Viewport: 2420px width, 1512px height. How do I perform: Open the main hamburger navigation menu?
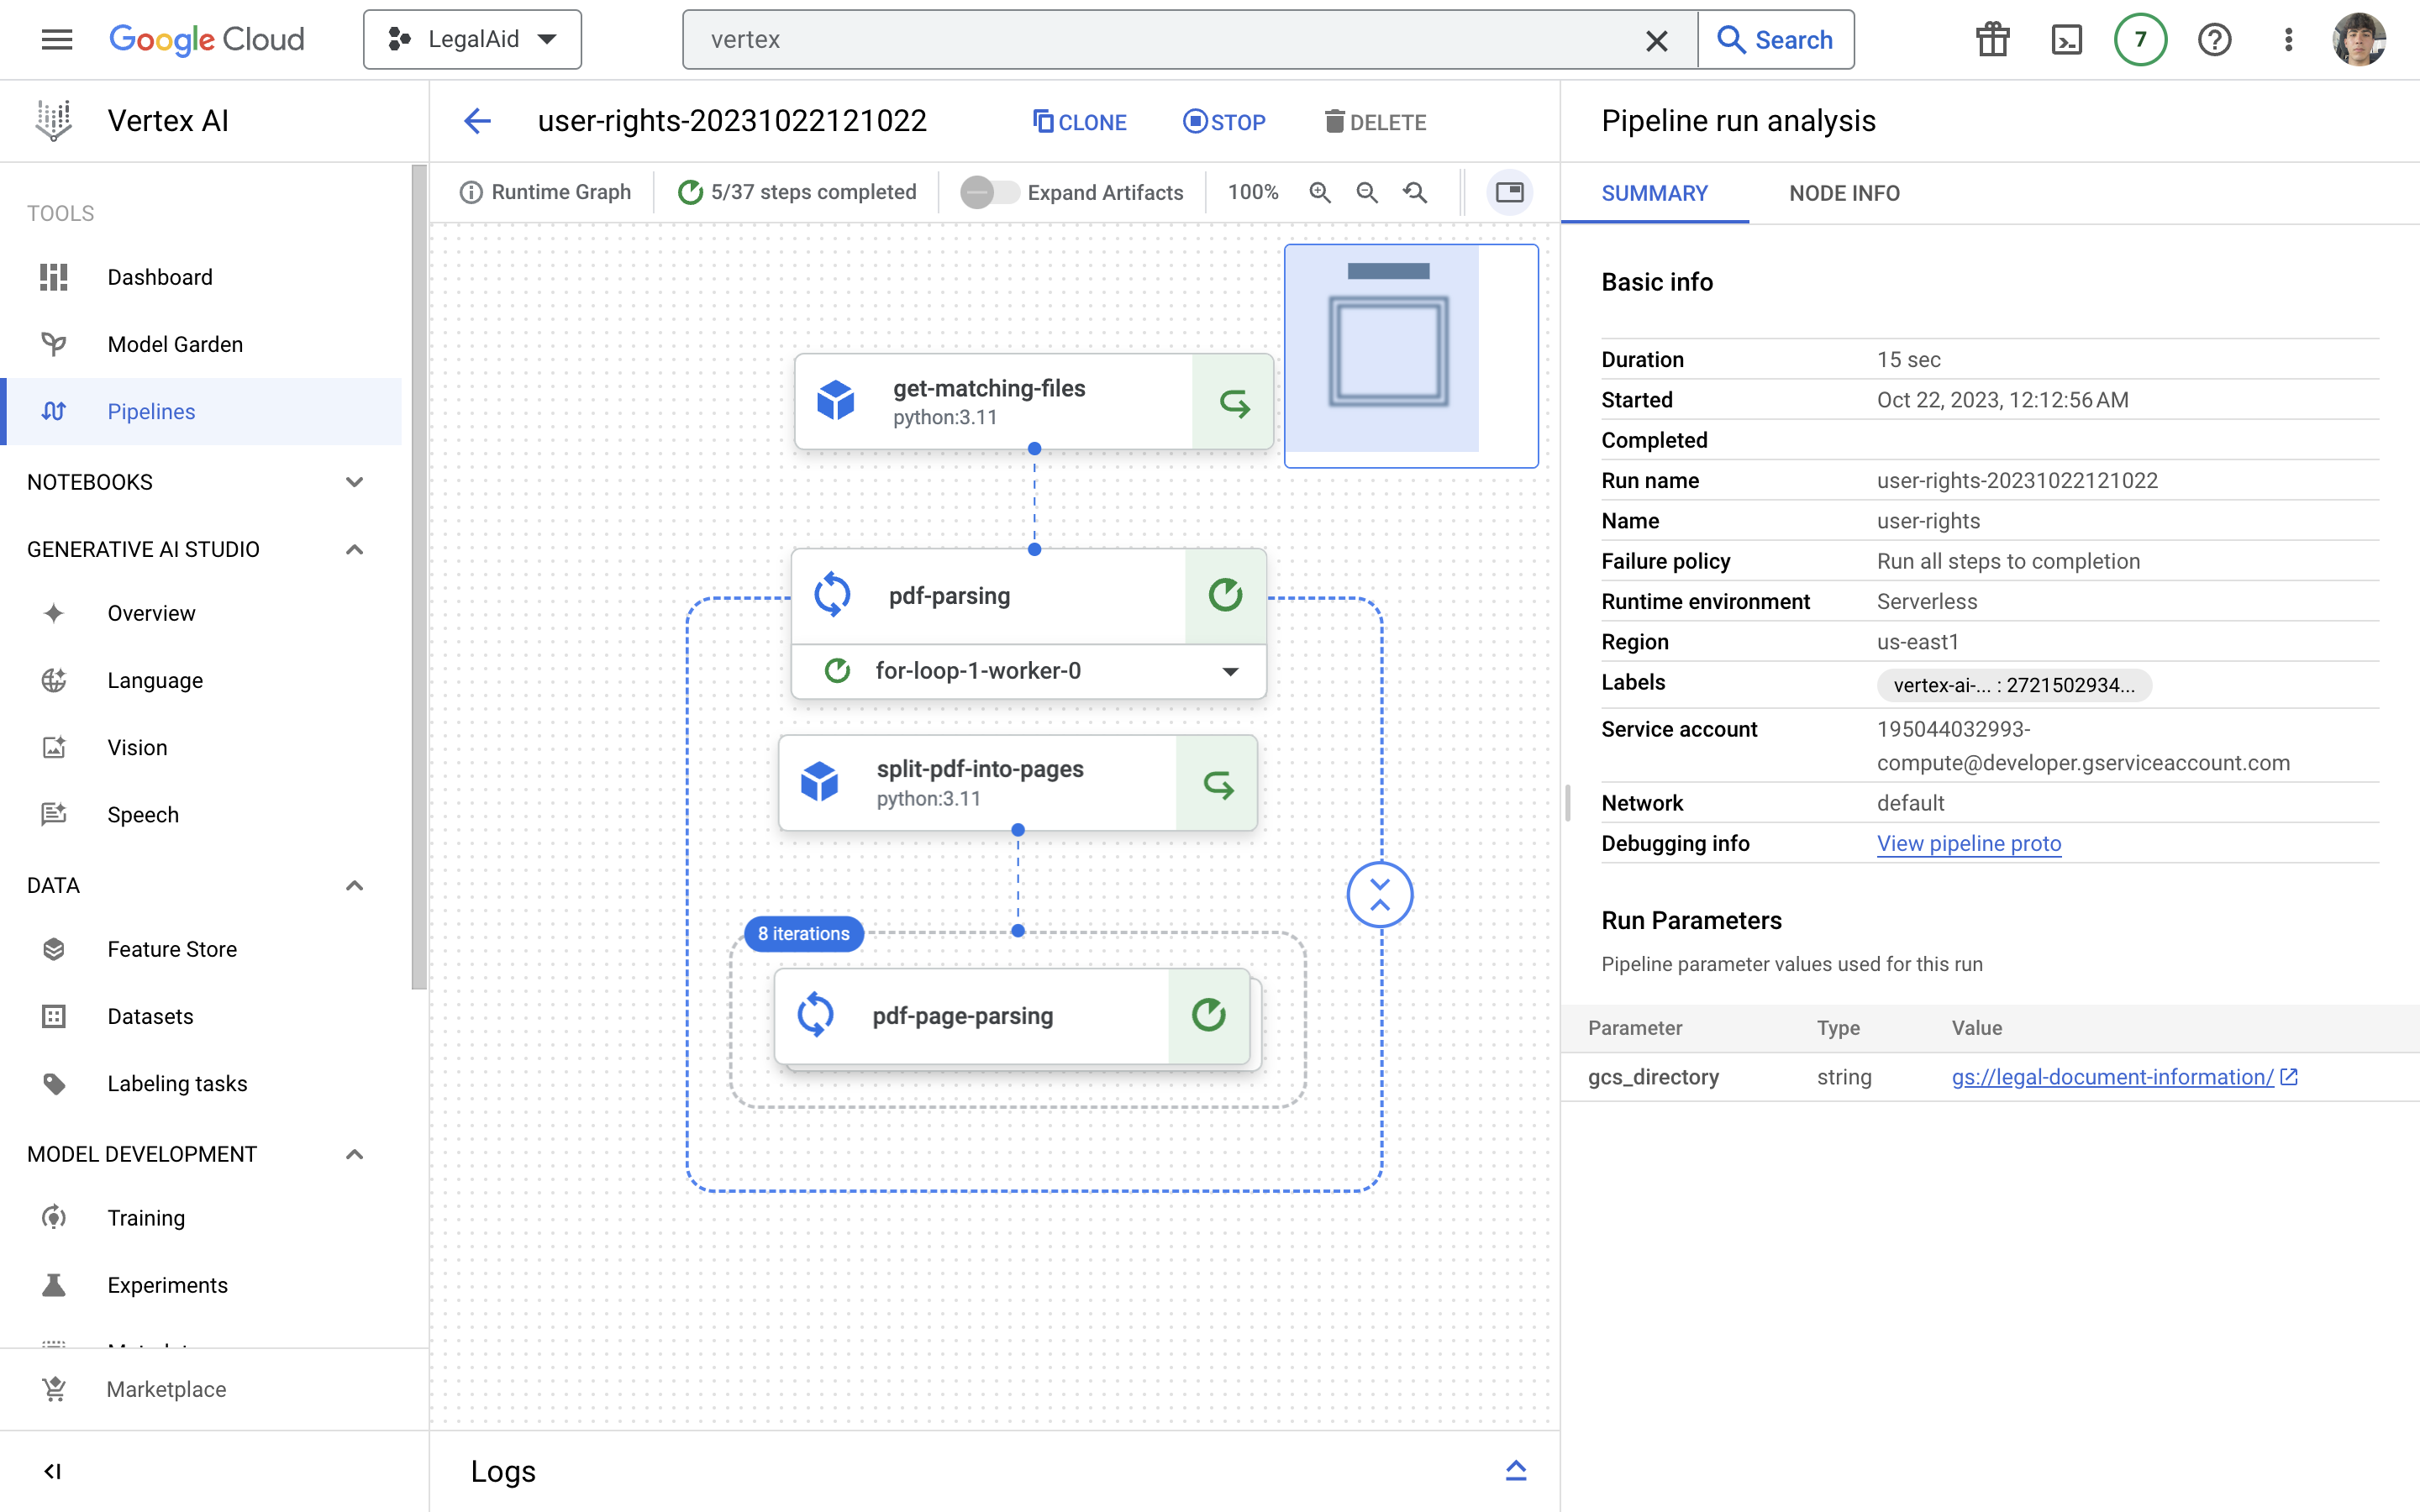[x=57, y=40]
